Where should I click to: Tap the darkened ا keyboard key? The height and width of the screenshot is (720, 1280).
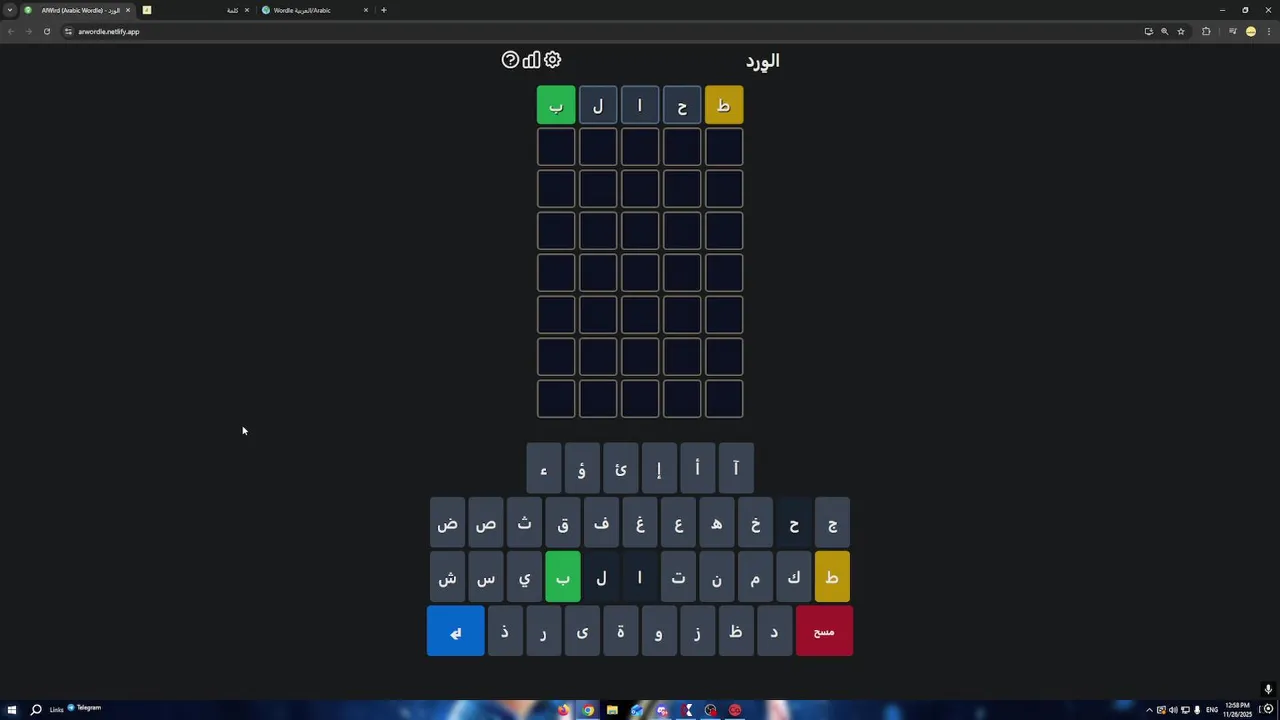pyautogui.click(x=640, y=577)
